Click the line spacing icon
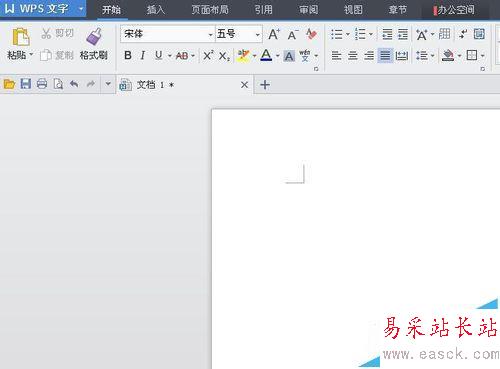Viewport: 500px width, 369px height. click(422, 55)
